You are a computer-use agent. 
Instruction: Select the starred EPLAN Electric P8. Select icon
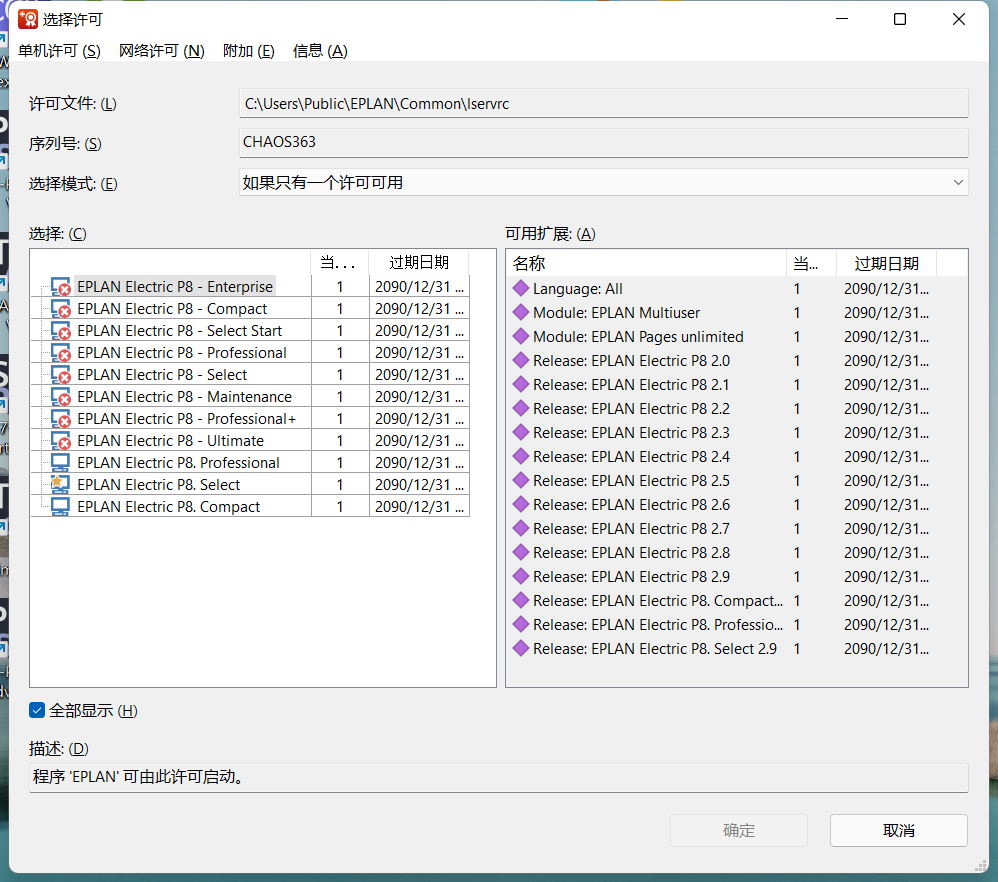click(60, 485)
